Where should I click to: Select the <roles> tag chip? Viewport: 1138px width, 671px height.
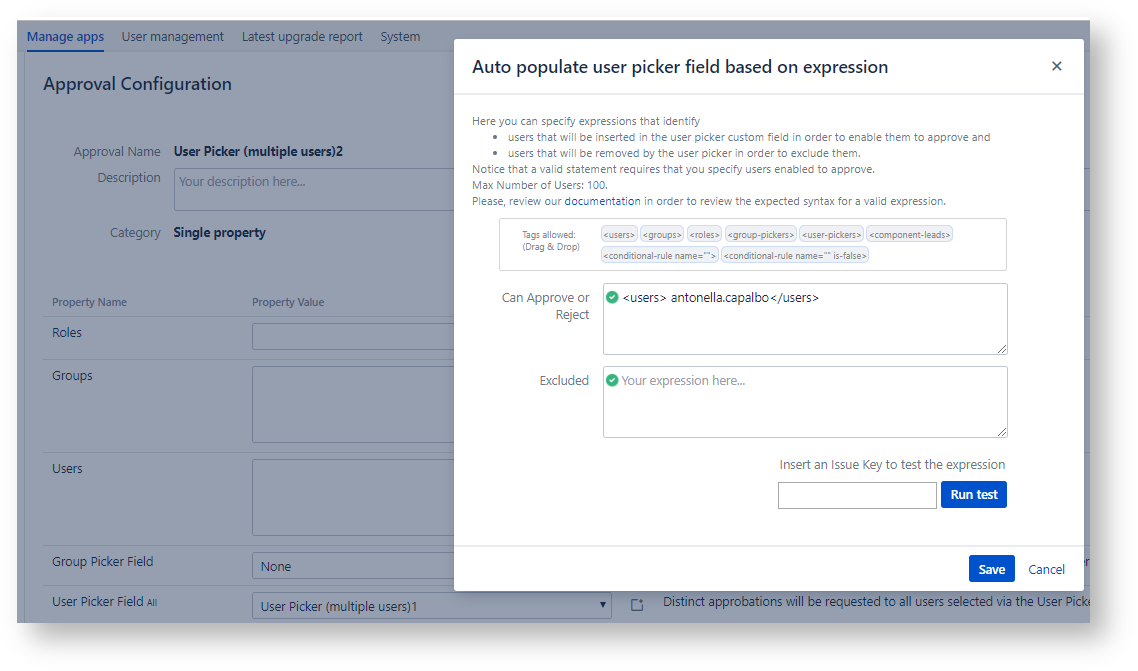(704, 235)
